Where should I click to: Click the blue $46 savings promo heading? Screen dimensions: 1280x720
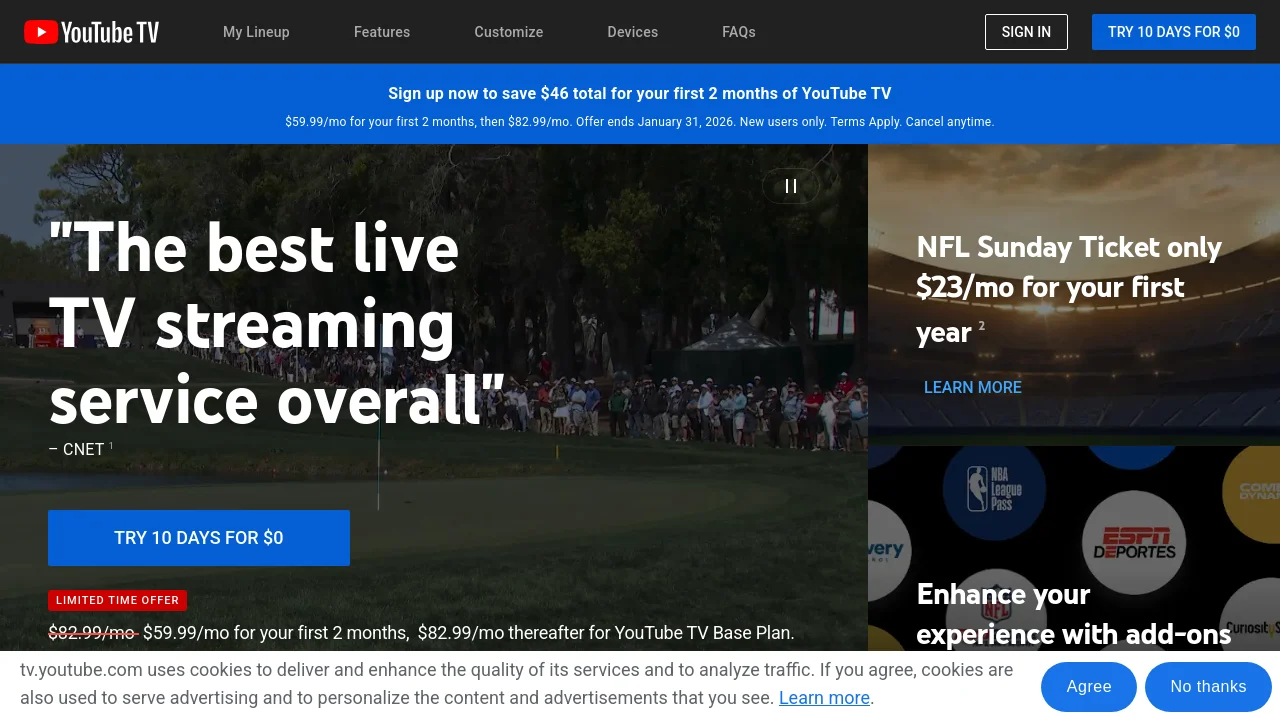click(x=640, y=93)
